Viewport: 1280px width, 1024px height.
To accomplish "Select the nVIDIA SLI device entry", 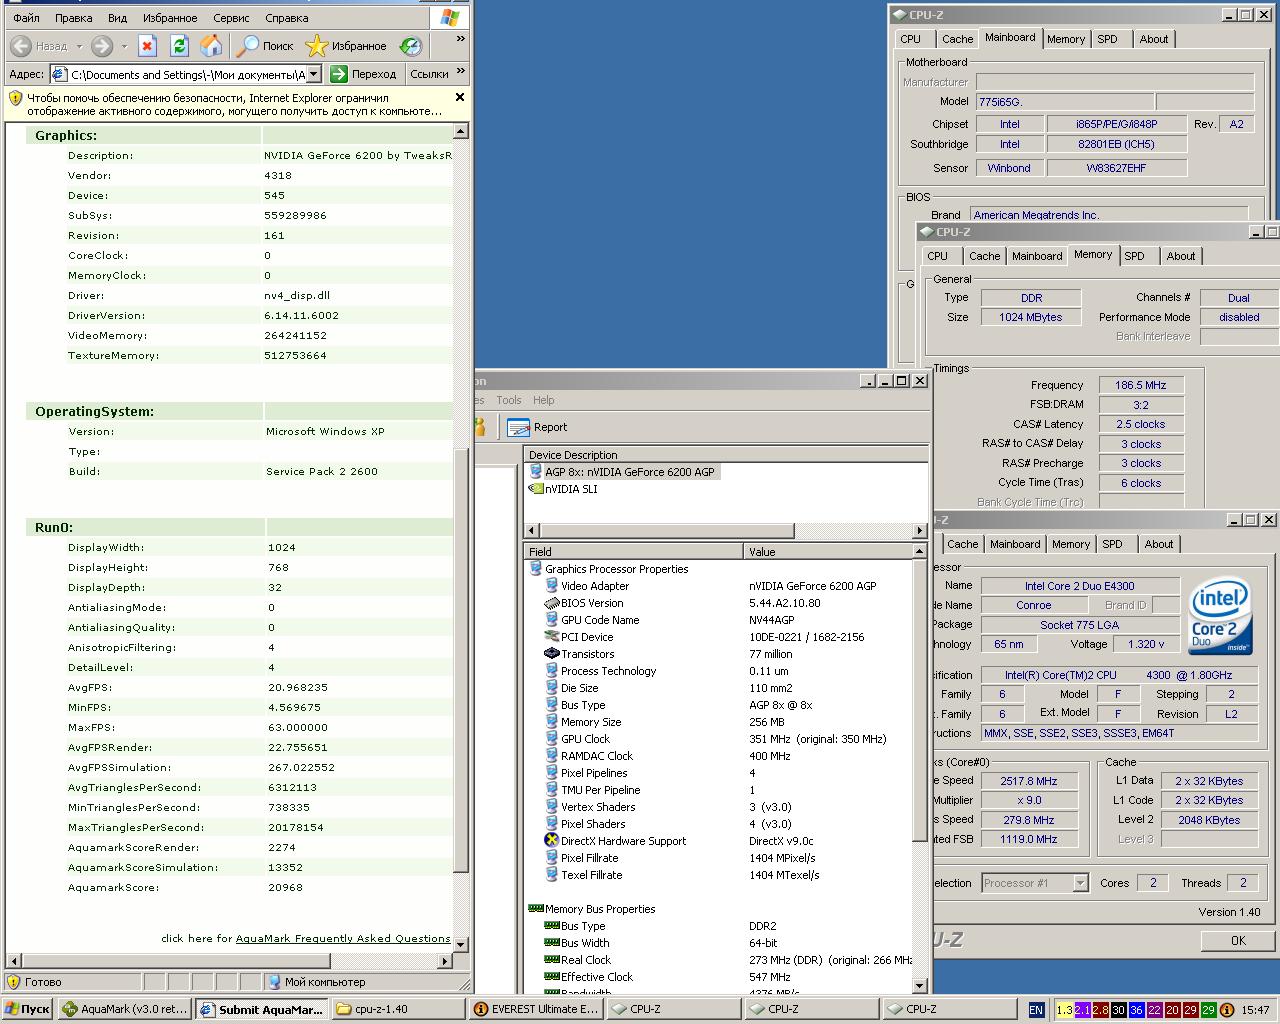I will tap(562, 489).
